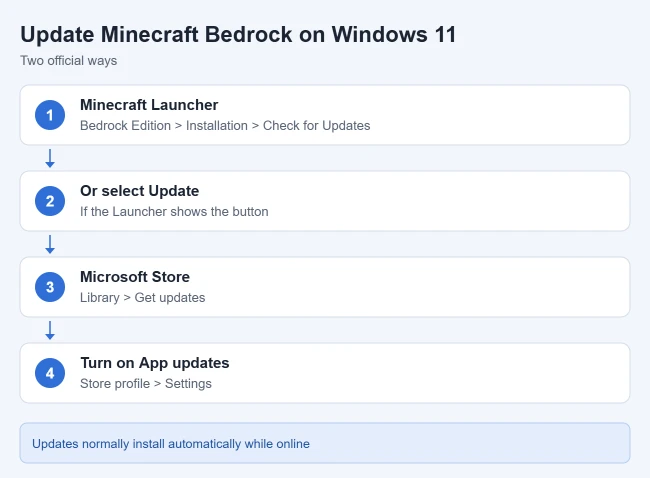Click the 'Minecraft Launcher' card title

point(149,105)
